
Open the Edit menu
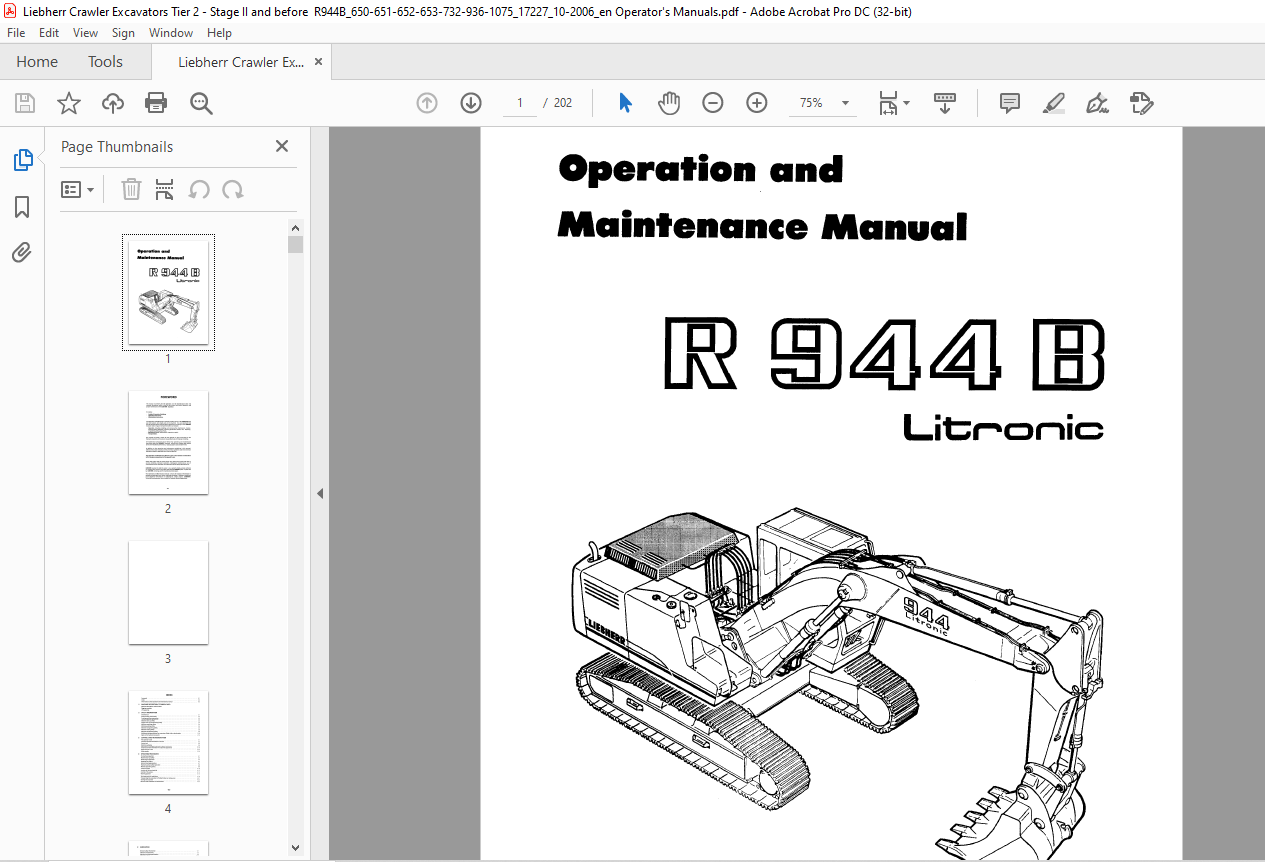pyautogui.click(x=49, y=33)
